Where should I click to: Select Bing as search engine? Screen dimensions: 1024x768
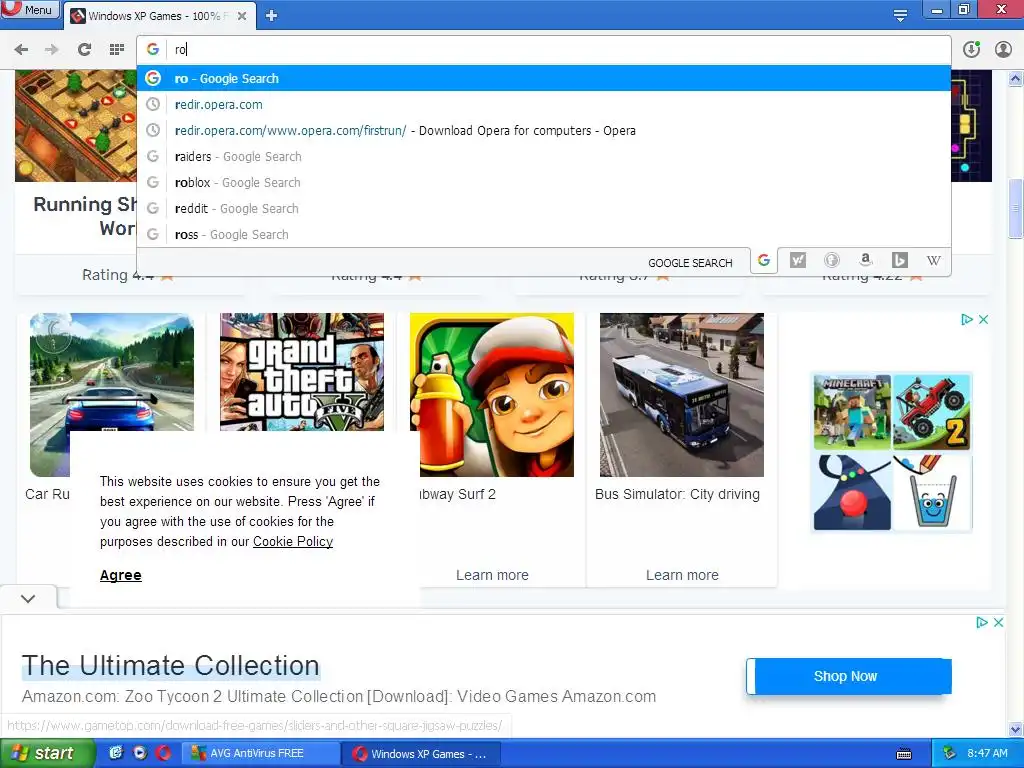tap(899, 261)
